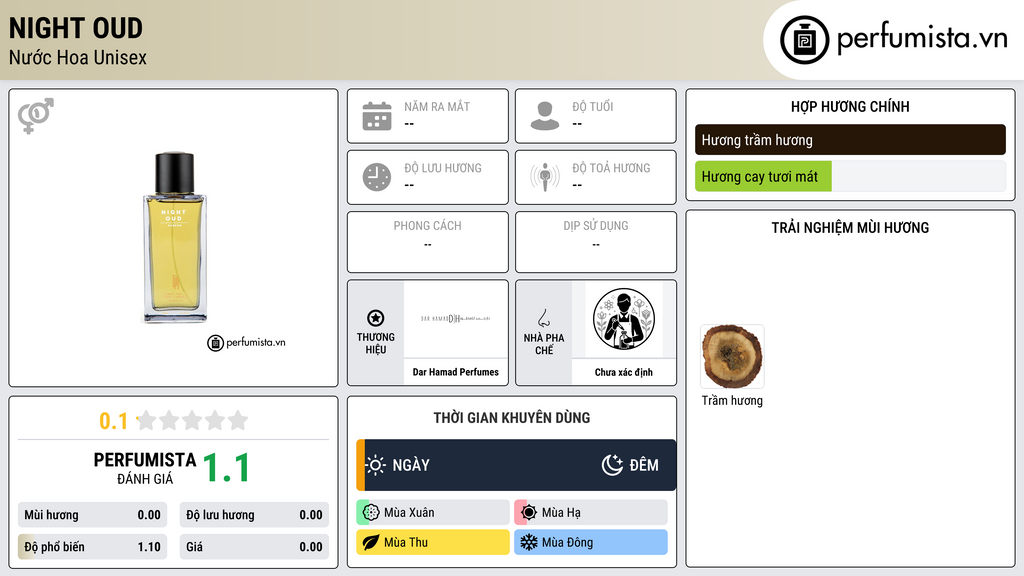The width and height of the screenshot is (1024, 576).
Task: Click the Chưa xác định perfumer label
Action: tap(624, 372)
